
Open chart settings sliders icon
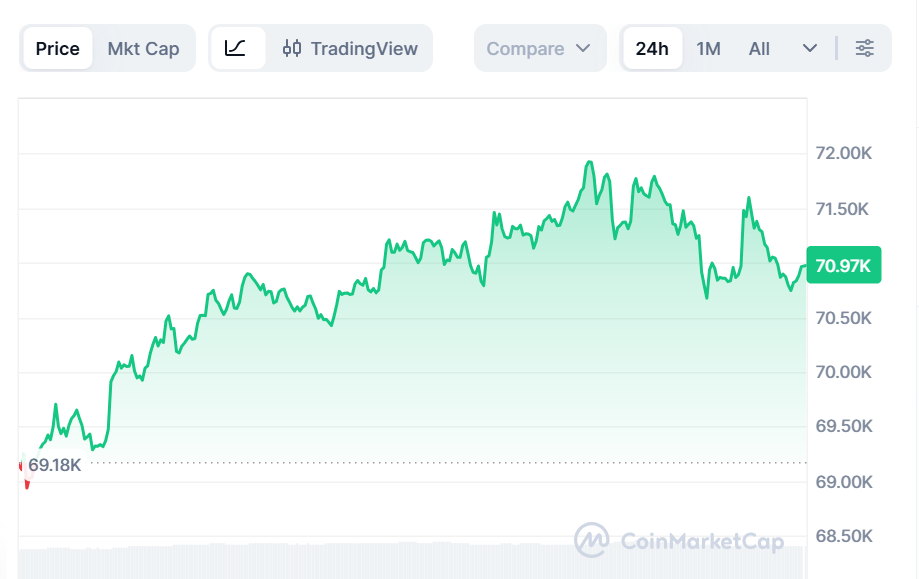coord(865,48)
